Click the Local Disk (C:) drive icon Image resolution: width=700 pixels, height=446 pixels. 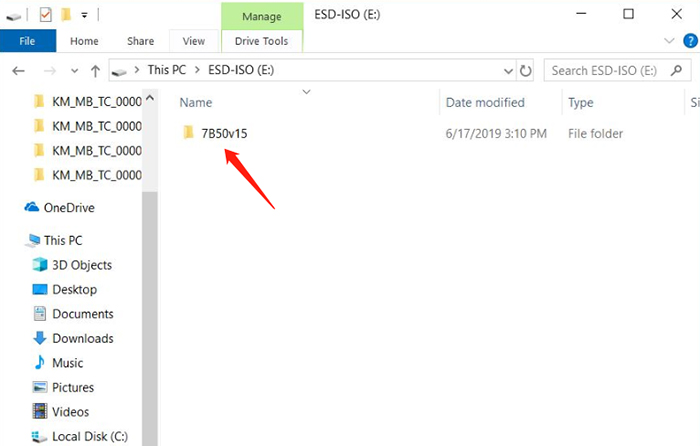(39, 437)
